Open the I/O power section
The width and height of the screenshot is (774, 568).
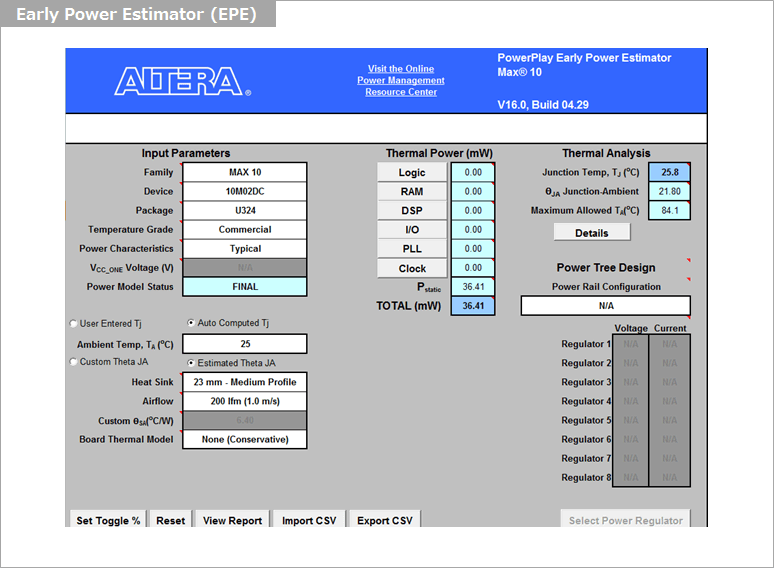click(x=412, y=229)
